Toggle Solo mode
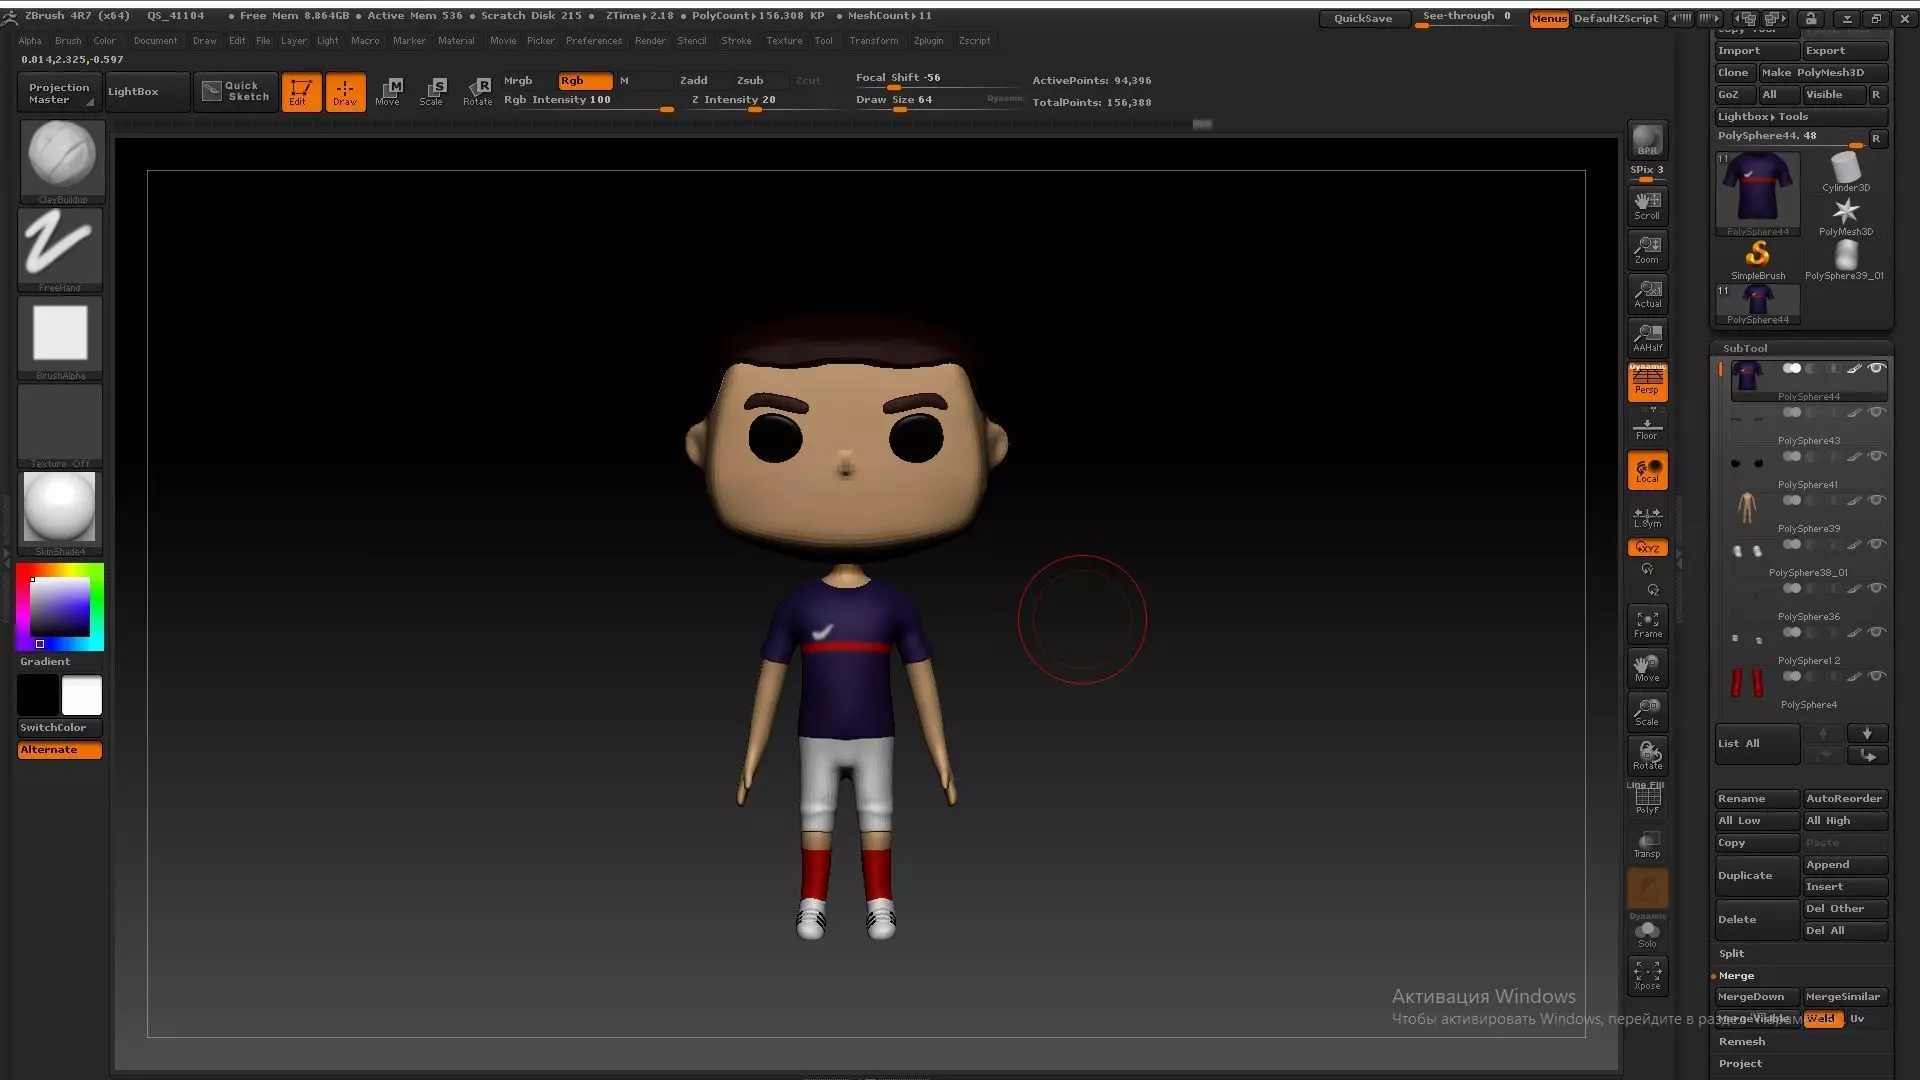 (1647, 934)
